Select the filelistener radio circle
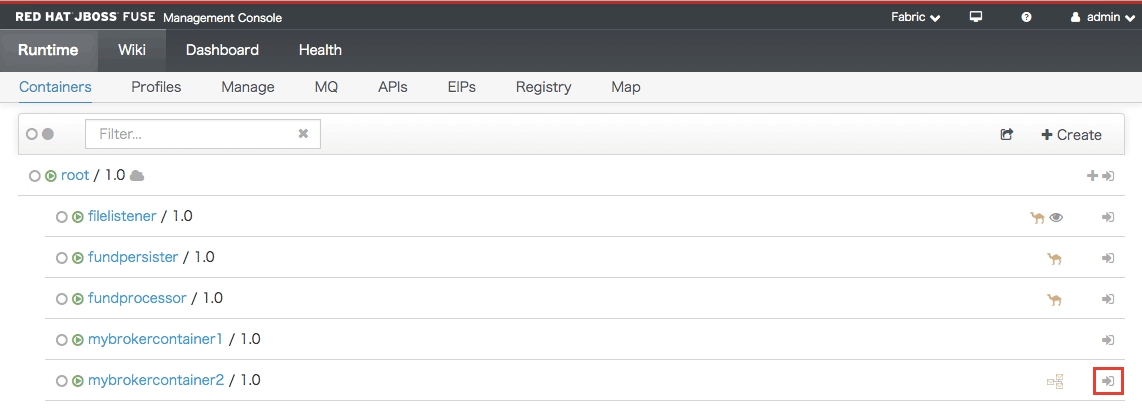 click(62, 216)
